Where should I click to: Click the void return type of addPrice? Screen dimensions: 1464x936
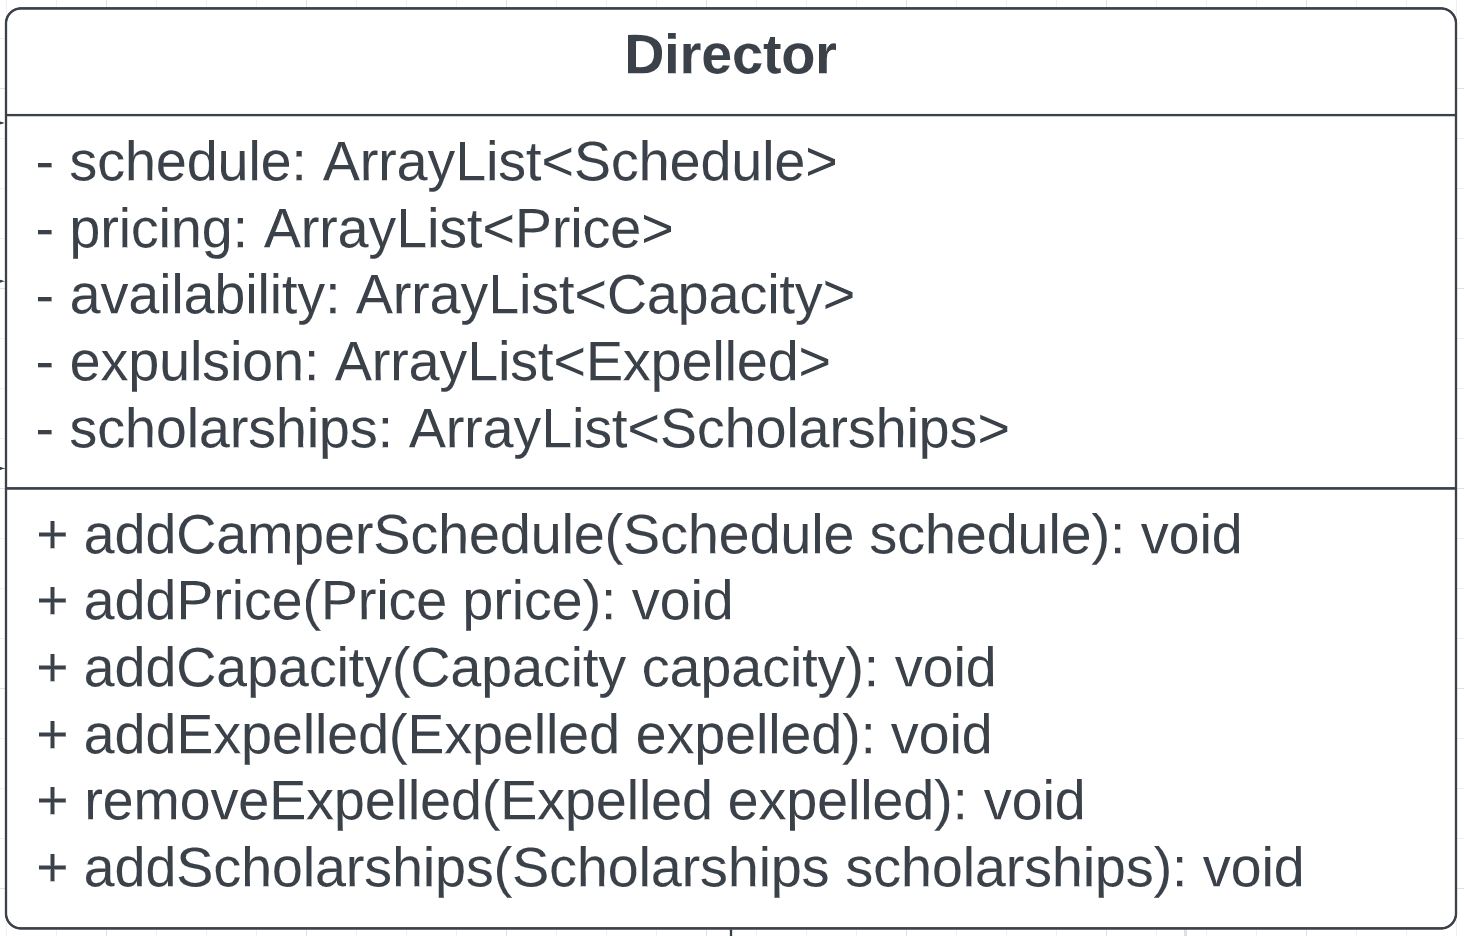point(682,601)
